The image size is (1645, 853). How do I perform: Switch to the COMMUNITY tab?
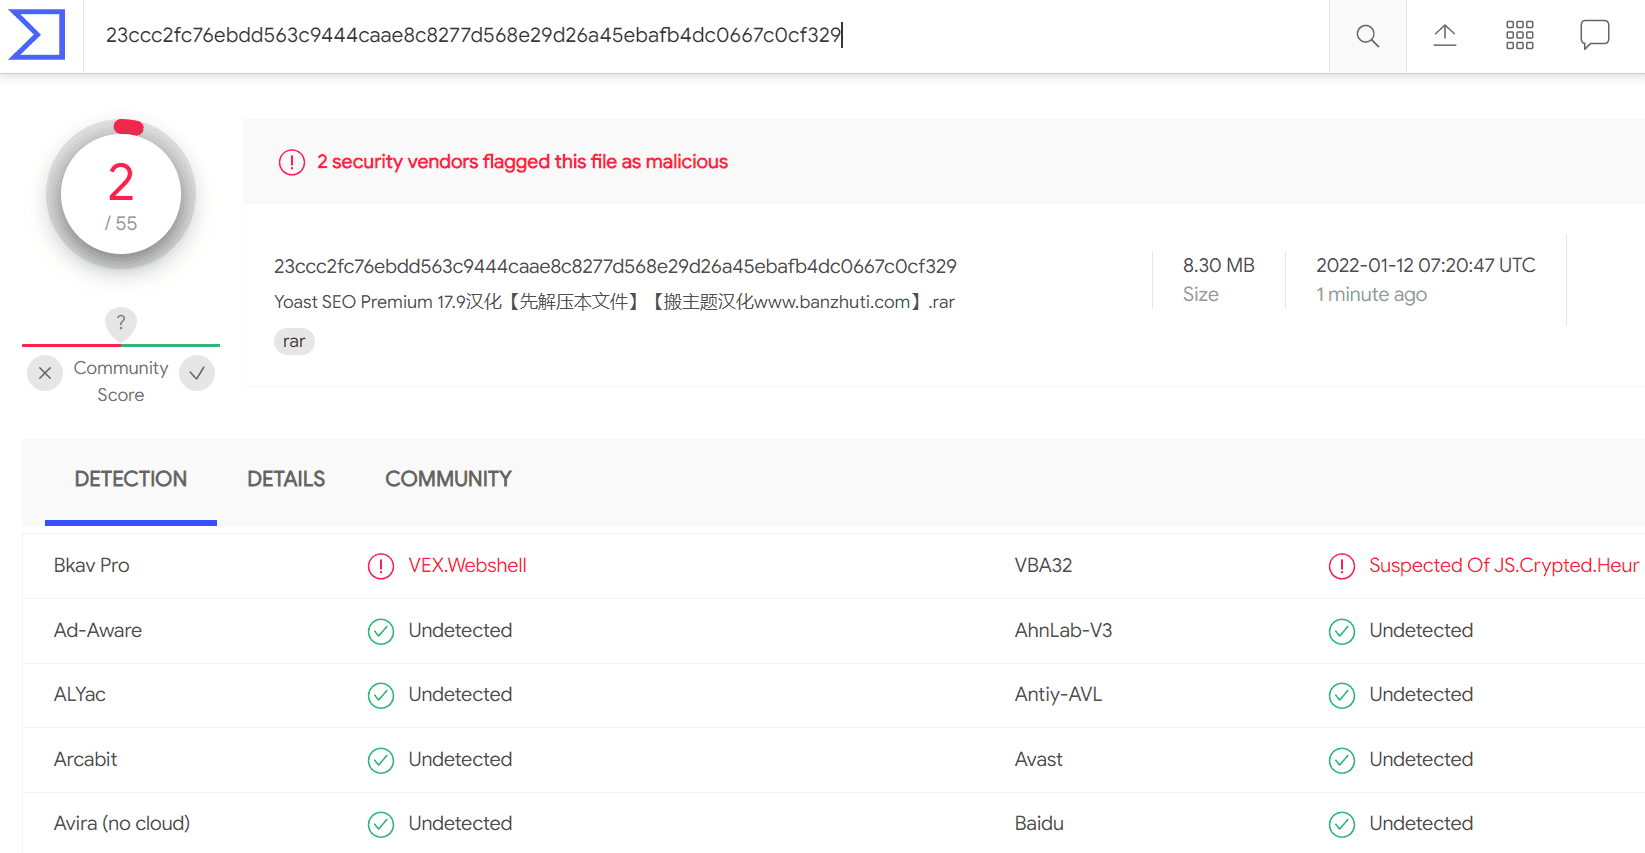[x=448, y=479]
